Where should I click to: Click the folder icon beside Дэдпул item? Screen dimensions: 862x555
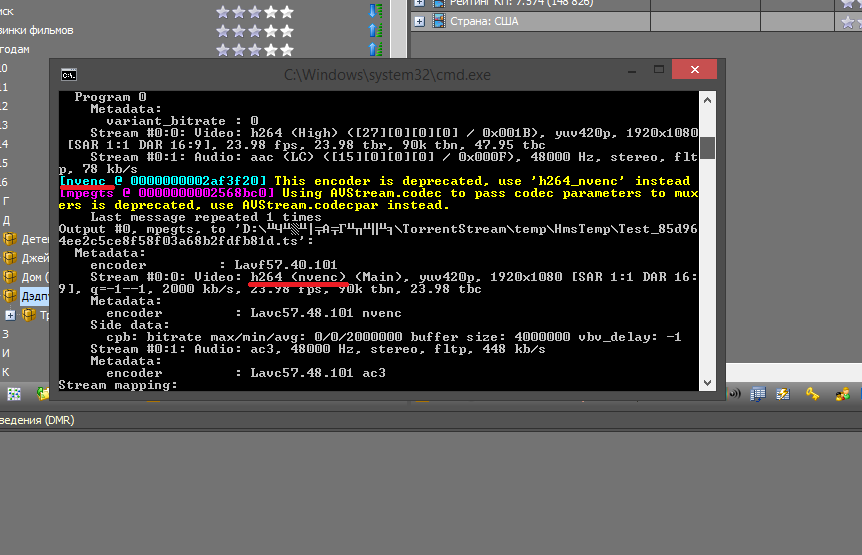pos(11,296)
